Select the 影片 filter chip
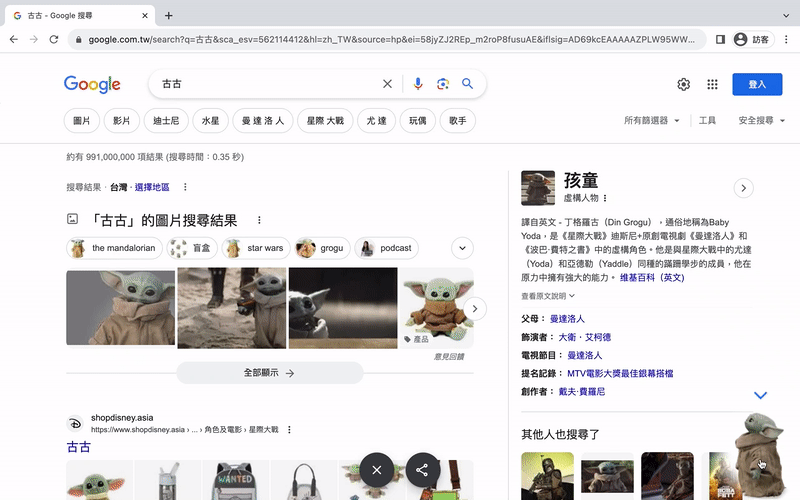 (121, 121)
